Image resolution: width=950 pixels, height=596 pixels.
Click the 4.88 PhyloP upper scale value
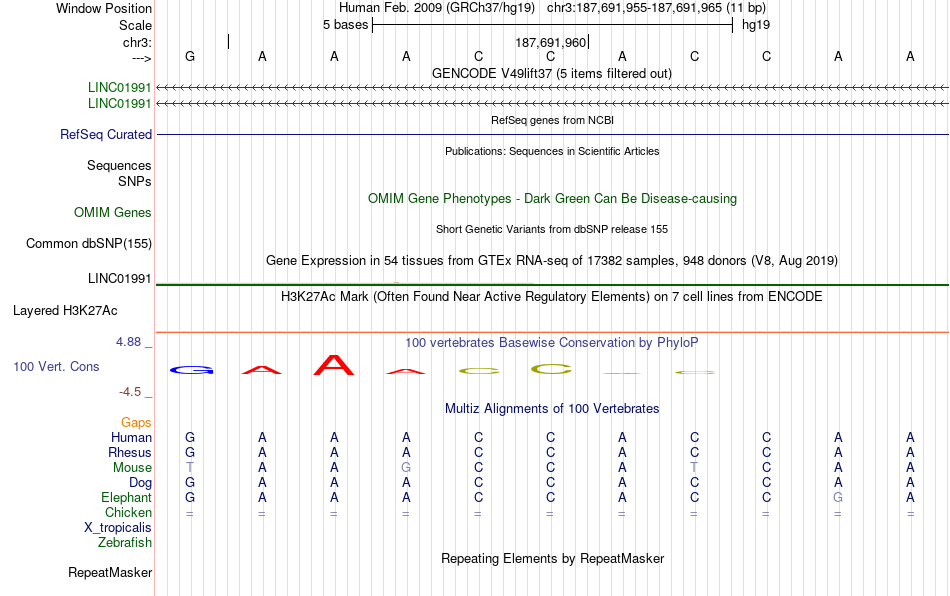point(128,342)
